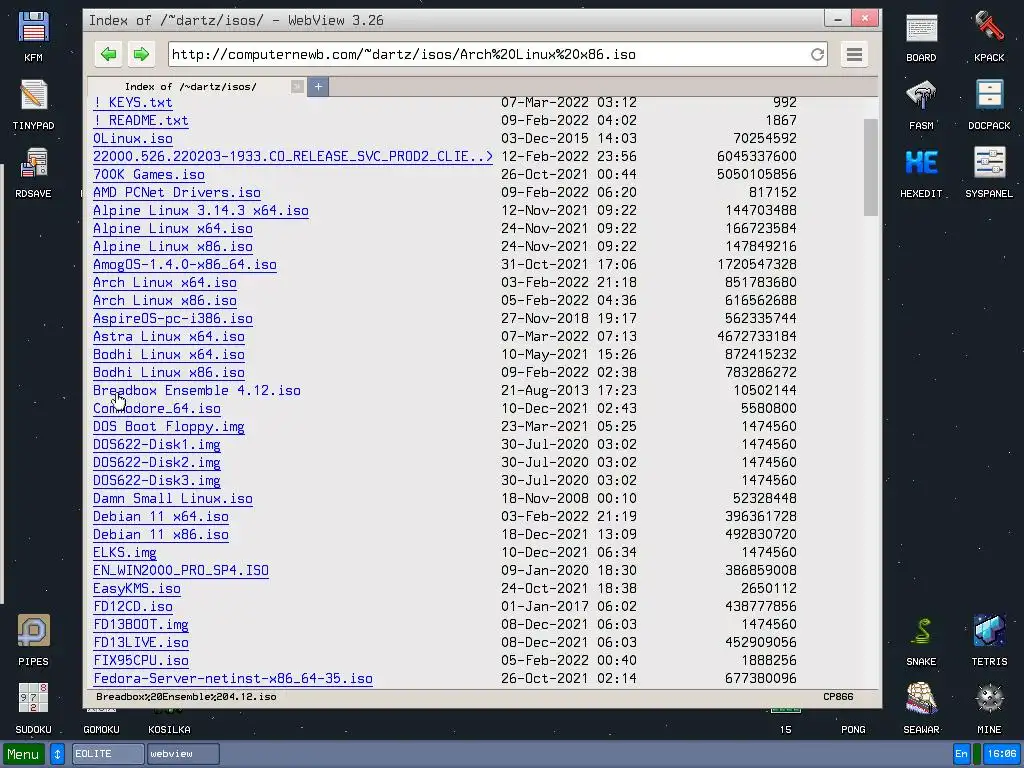The width and height of the screenshot is (1024, 768).
Task: Open Fedora-Server-netinst-x86_64-35.iso link
Action: 233,679
